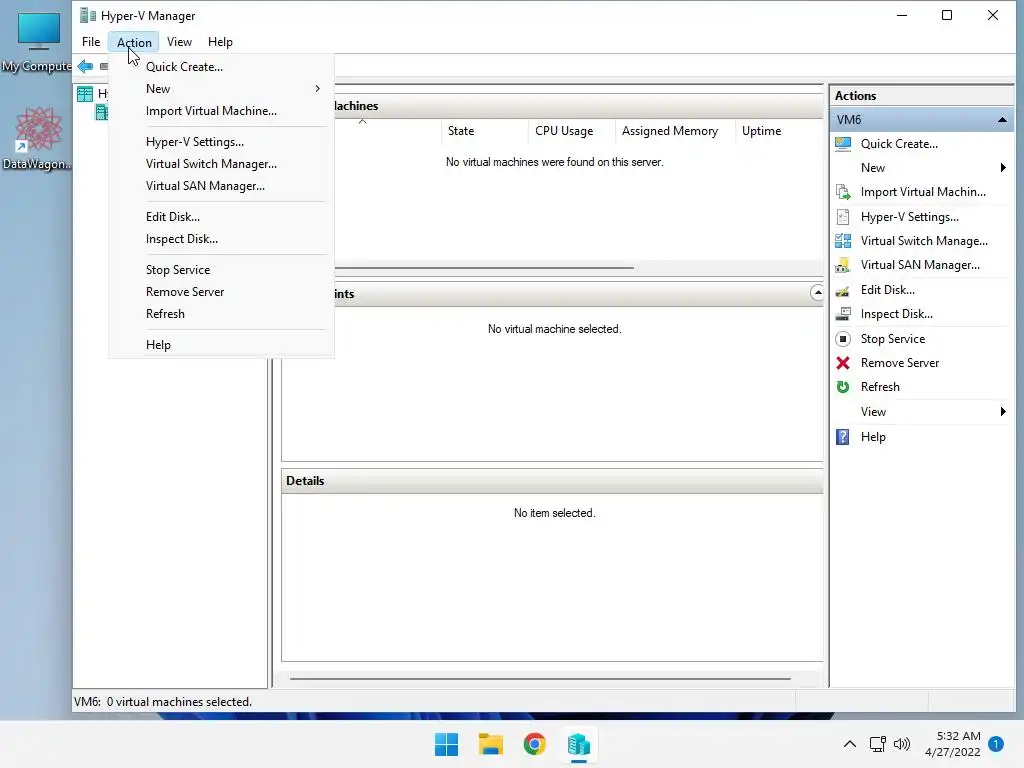This screenshot has height=768, width=1024.
Task: Click Remove Server link in Actions pane
Action: (899, 363)
